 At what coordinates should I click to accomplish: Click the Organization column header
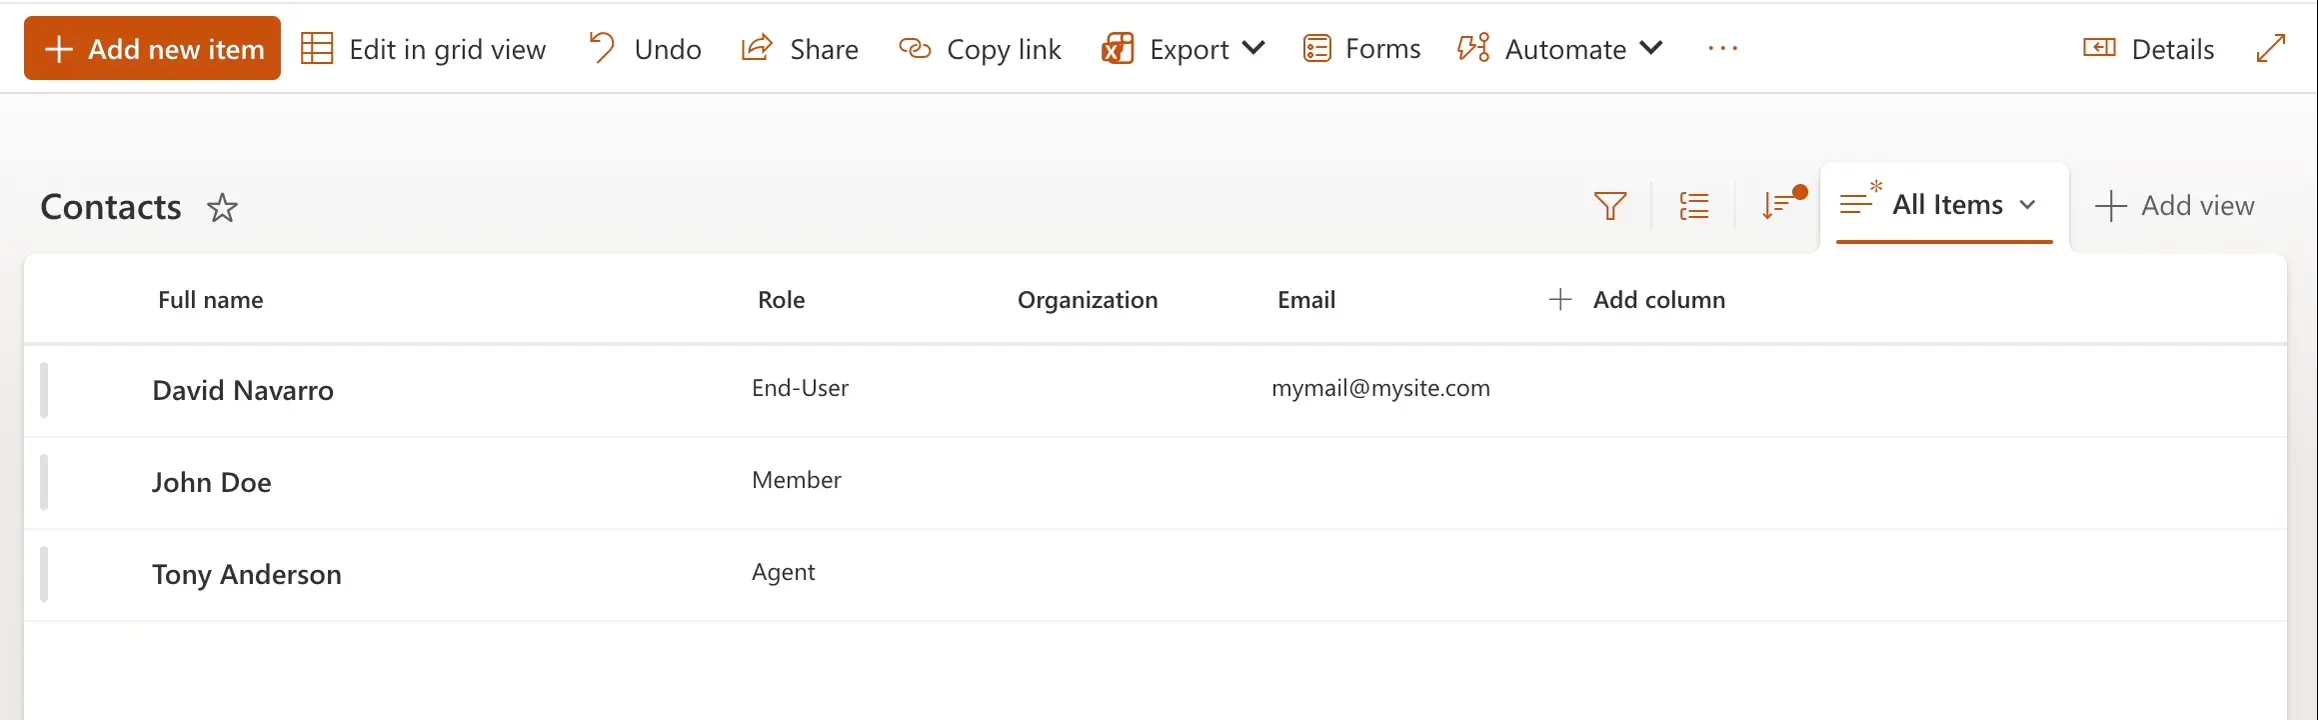[x=1088, y=300]
